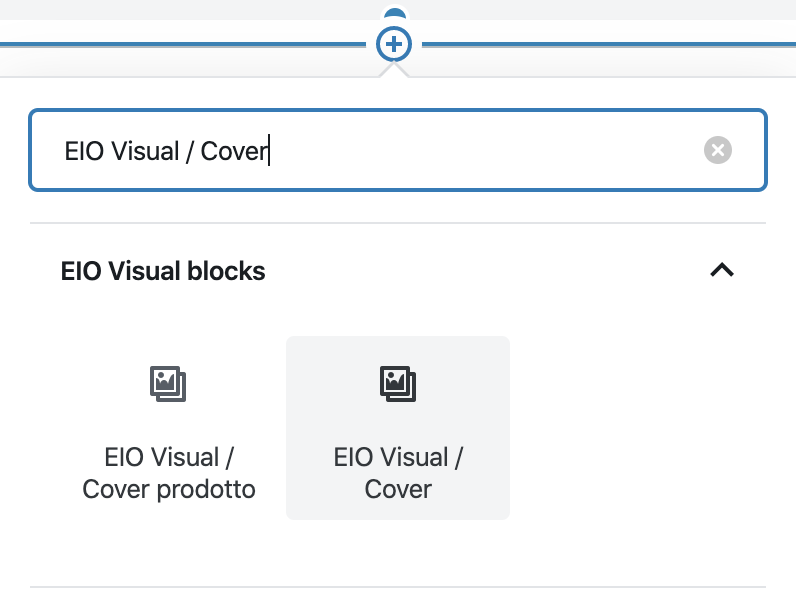Click the stacked images icon above Cover prodotto
The height and width of the screenshot is (596, 796).
168,384
